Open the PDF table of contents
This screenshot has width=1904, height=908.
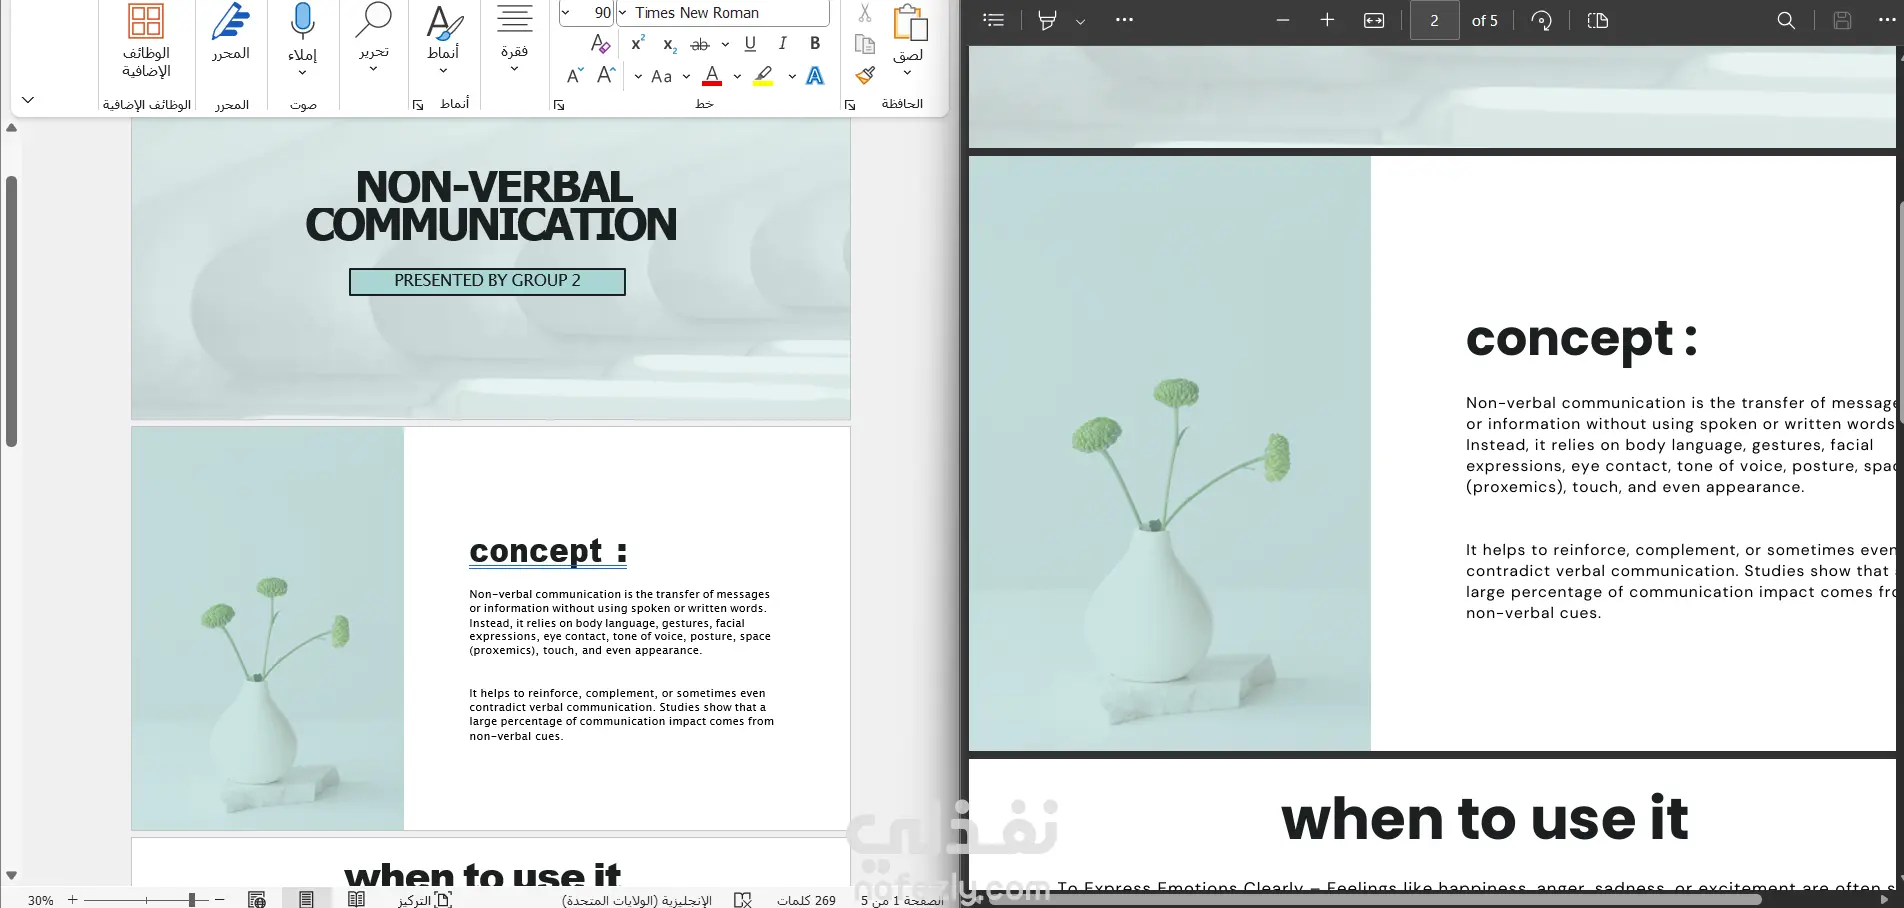[x=993, y=20]
